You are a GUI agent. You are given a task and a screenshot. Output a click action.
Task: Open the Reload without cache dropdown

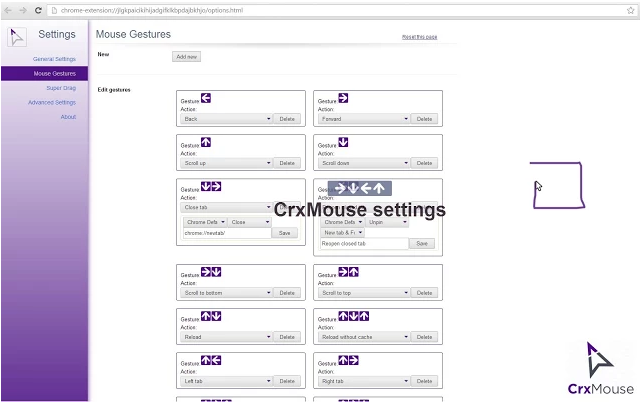click(363, 337)
